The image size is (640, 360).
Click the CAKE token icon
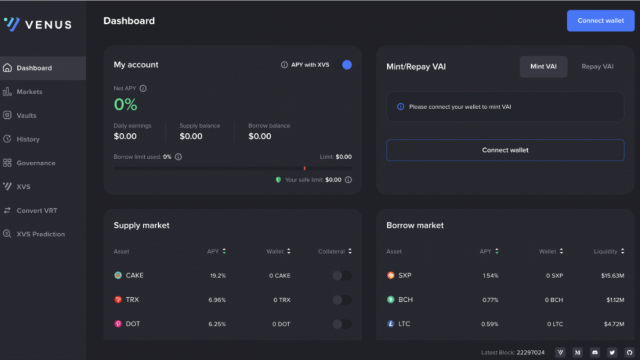click(118, 275)
